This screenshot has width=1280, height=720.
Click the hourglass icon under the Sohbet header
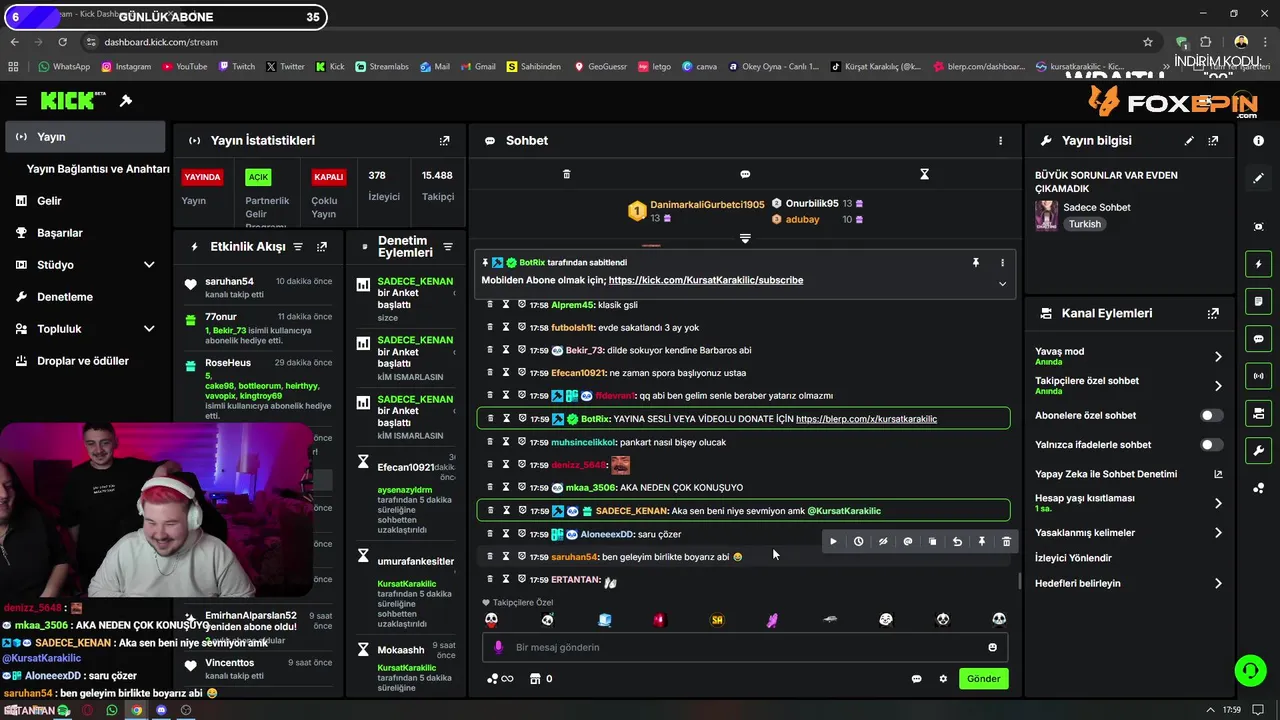pyautogui.click(x=924, y=174)
